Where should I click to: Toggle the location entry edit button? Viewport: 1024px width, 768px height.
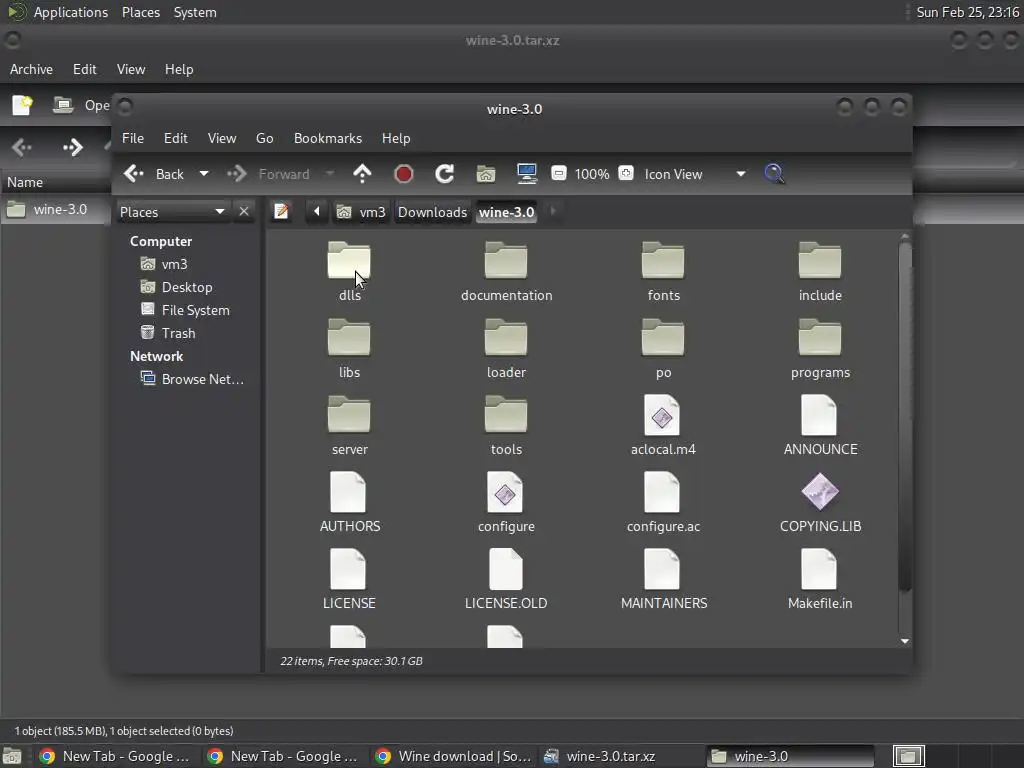[281, 212]
